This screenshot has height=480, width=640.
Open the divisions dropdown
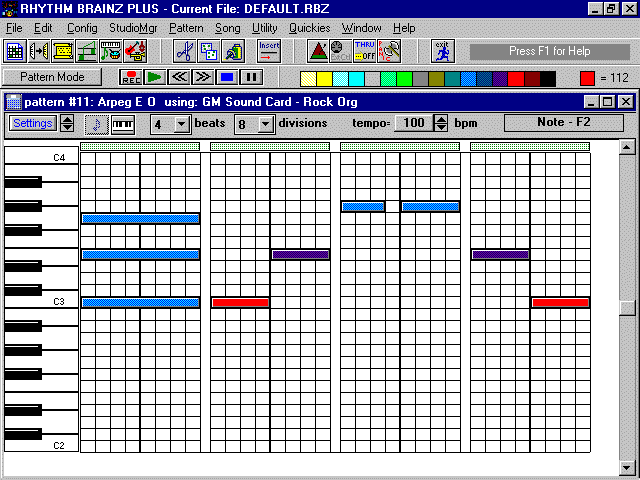click(x=265, y=124)
